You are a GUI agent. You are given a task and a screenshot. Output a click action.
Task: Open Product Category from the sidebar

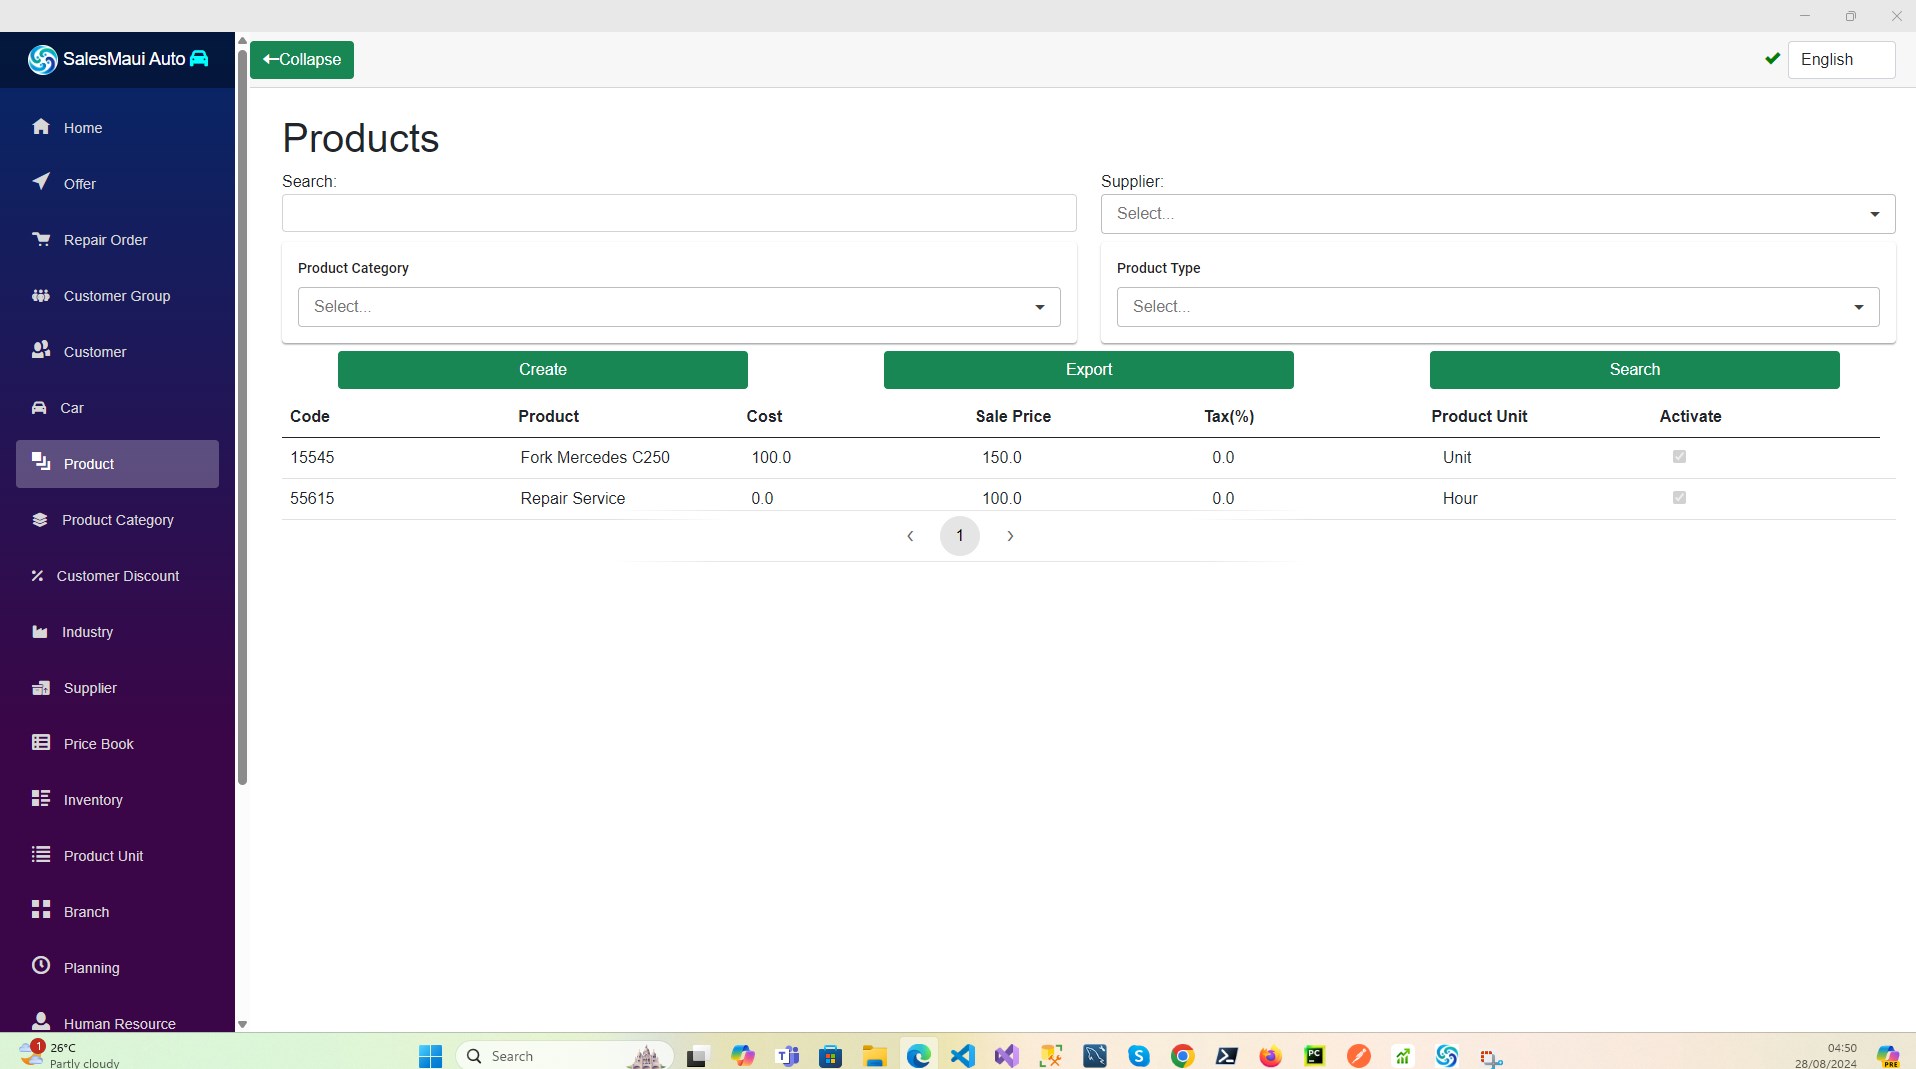pos(117,520)
